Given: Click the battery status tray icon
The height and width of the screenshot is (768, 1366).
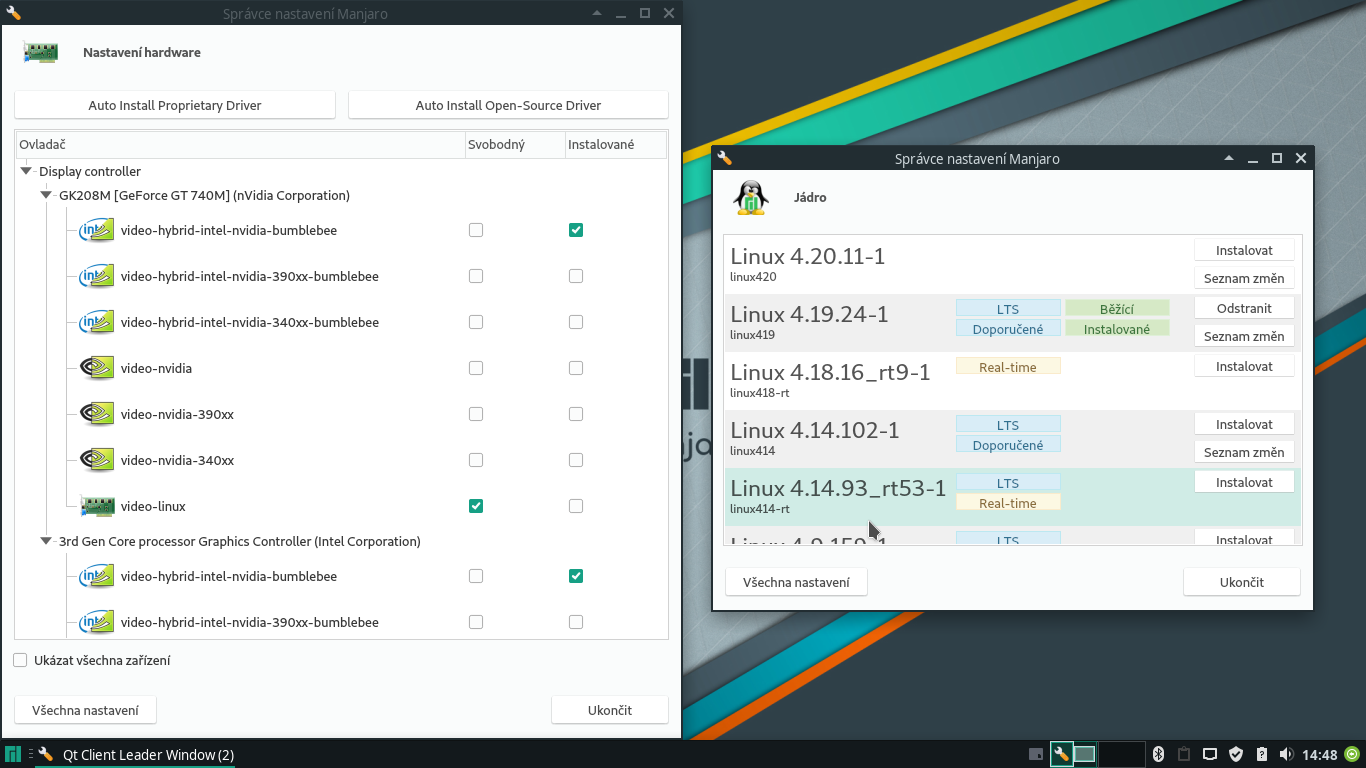Looking at the screenshot, I should click(x=1261, y=754).
